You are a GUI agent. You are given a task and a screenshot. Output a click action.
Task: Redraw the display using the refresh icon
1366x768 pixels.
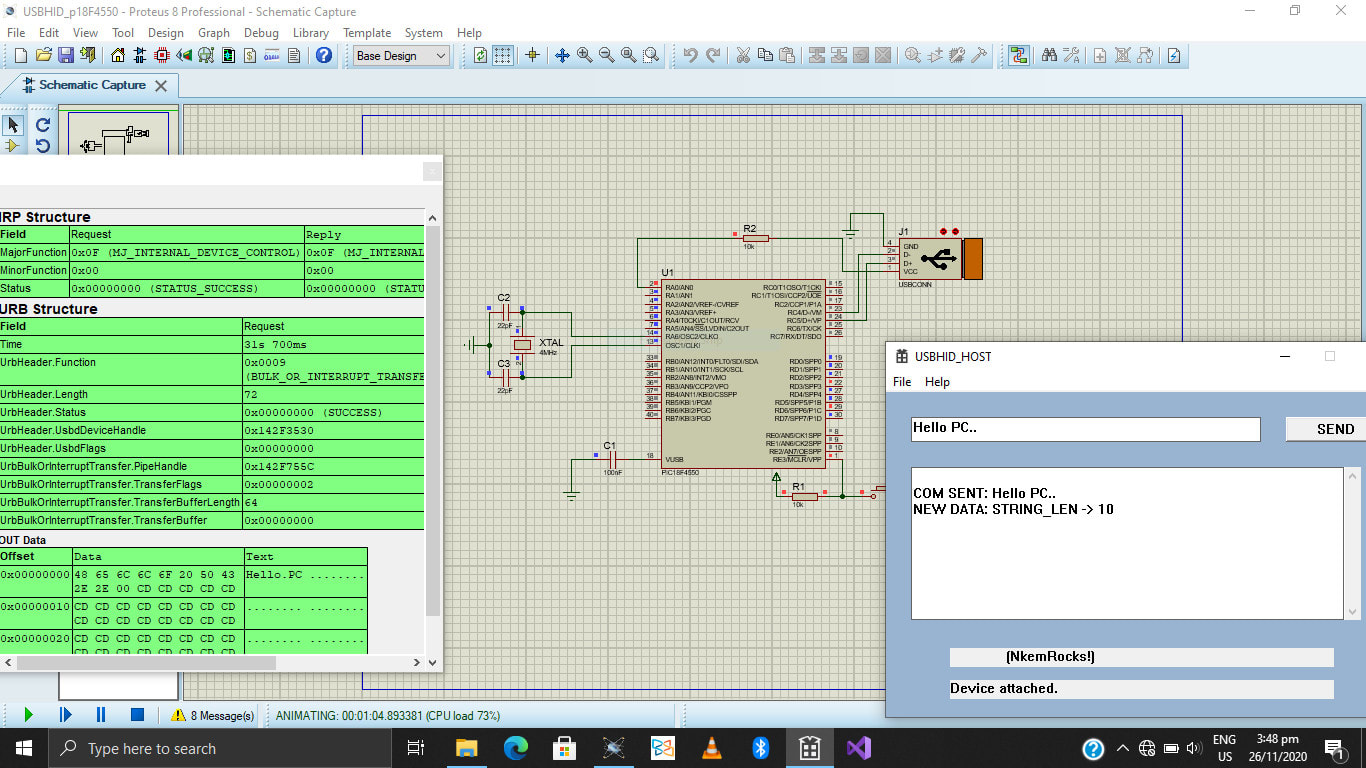click(480, 56)
